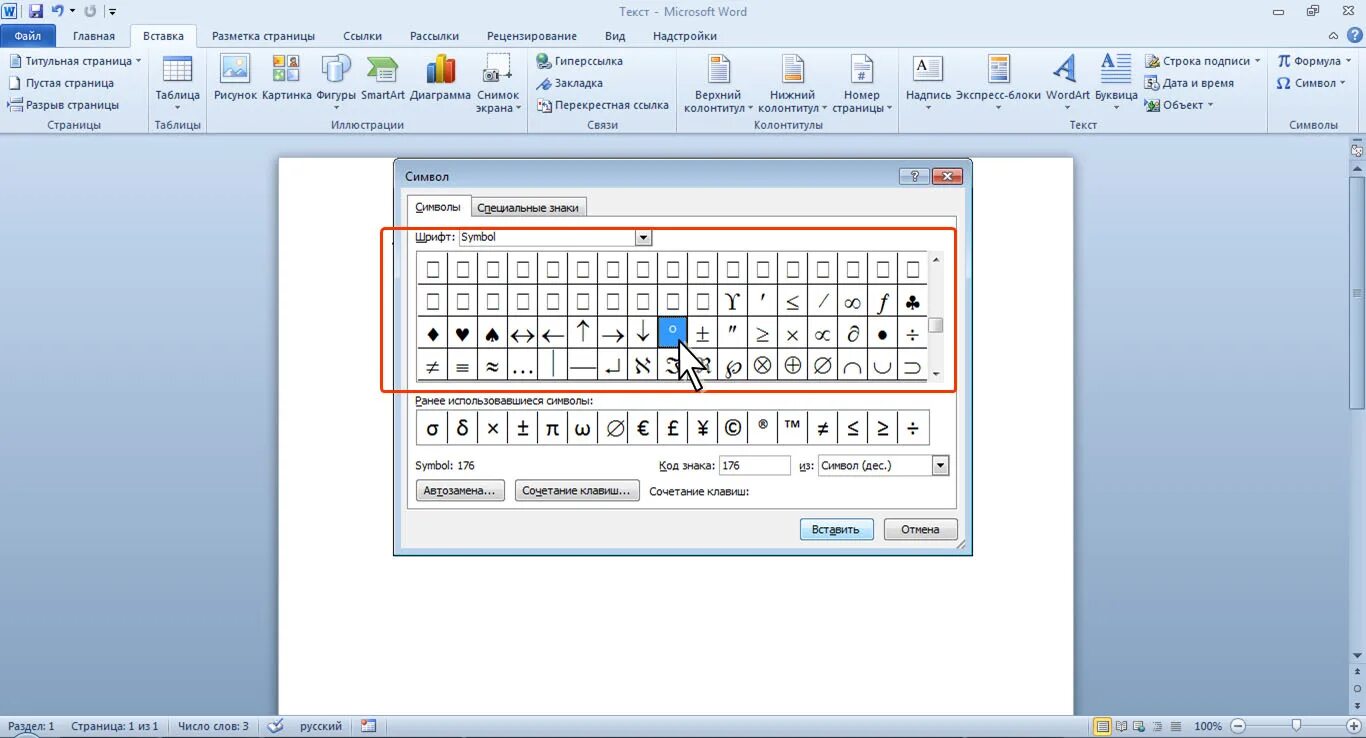Open Нижний колонтитул footer menu

792,84
